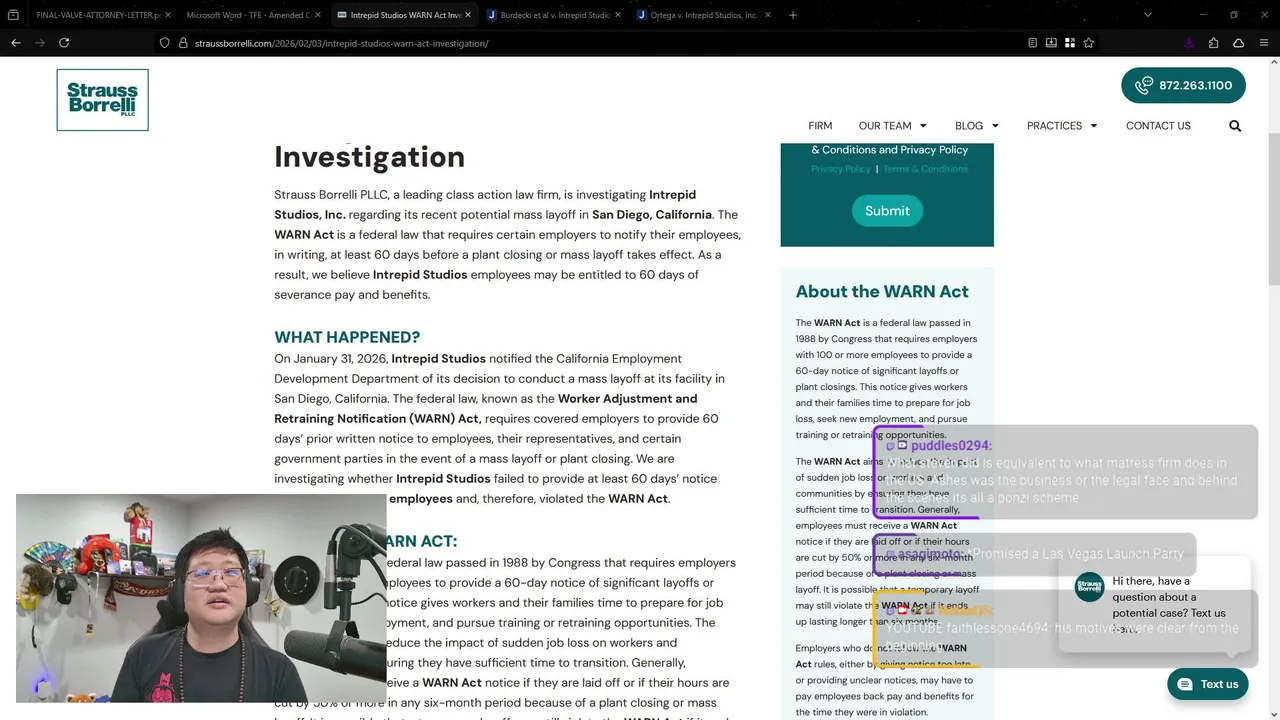This screenshot has width=1280, height=720.
Task: Close the Intrepid Studios WARN Act tab
Action: 468,15
